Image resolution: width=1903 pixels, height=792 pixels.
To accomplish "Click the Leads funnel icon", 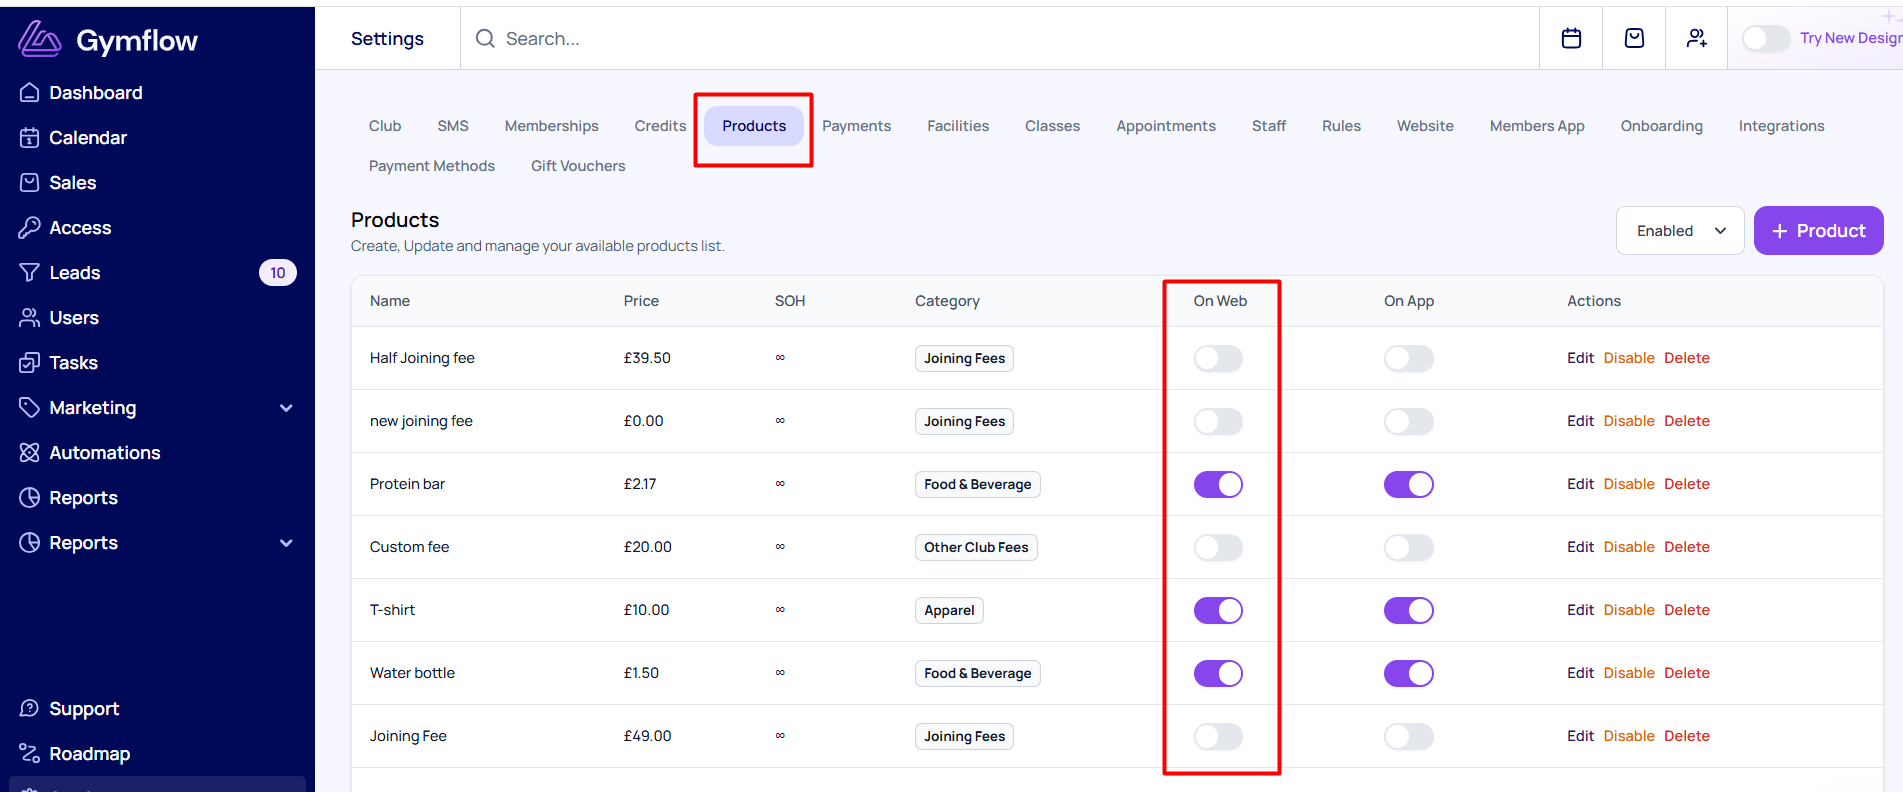I will [x=30, y=273].
